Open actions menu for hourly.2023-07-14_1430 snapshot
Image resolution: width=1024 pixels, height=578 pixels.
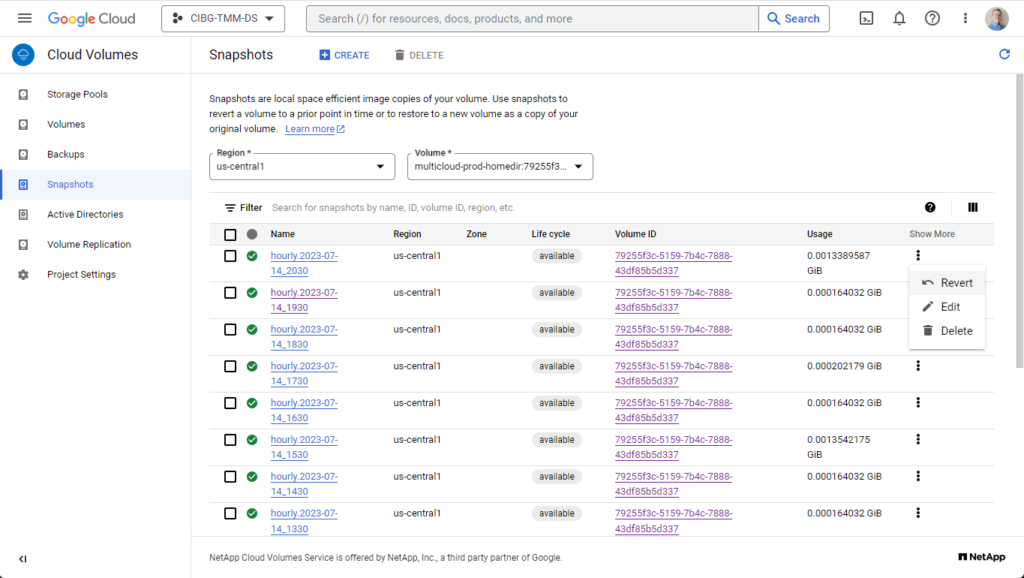pos(918,477)
